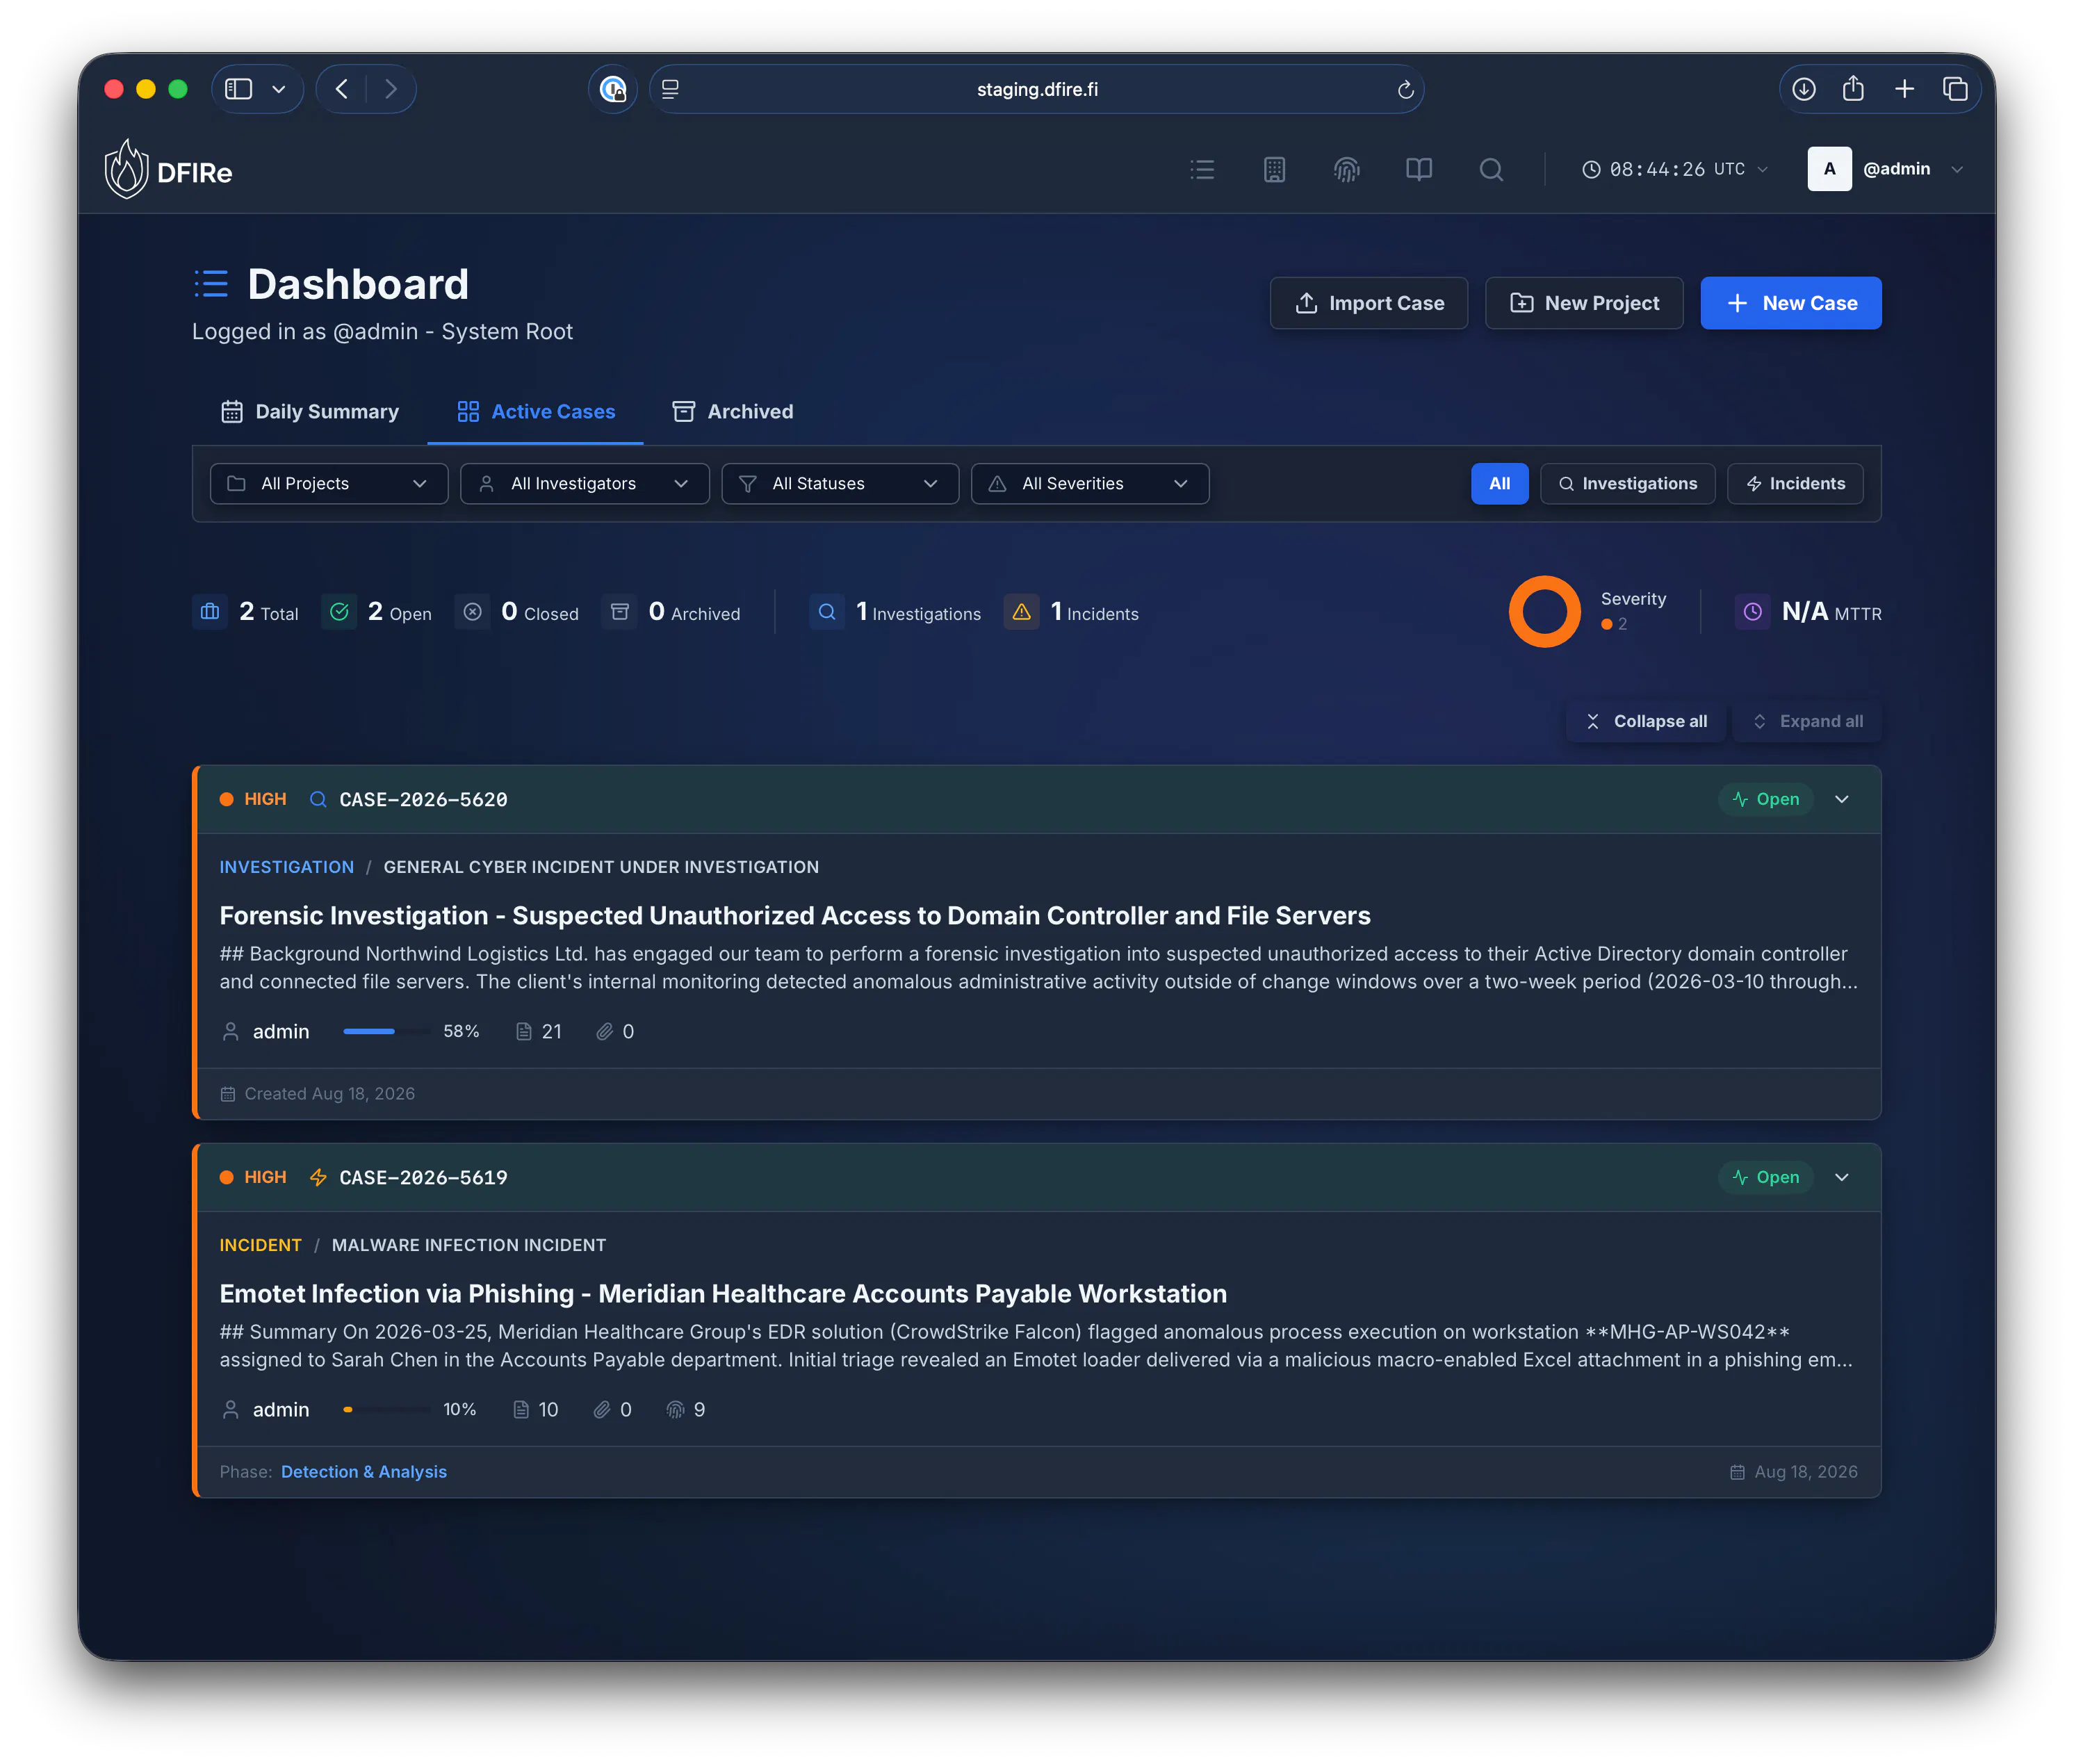
Task: Go forward using Safari's forward arrow
Action: pos(391,89)
